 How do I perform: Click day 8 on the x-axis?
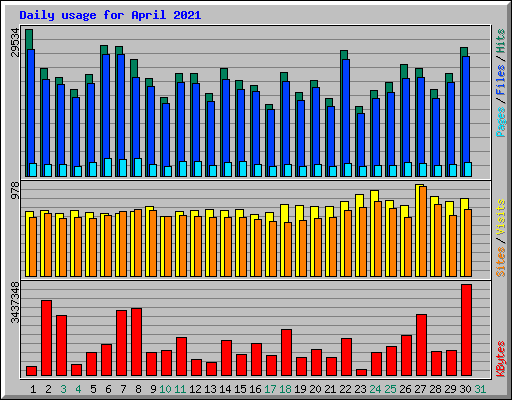click(x=138, y=389)
